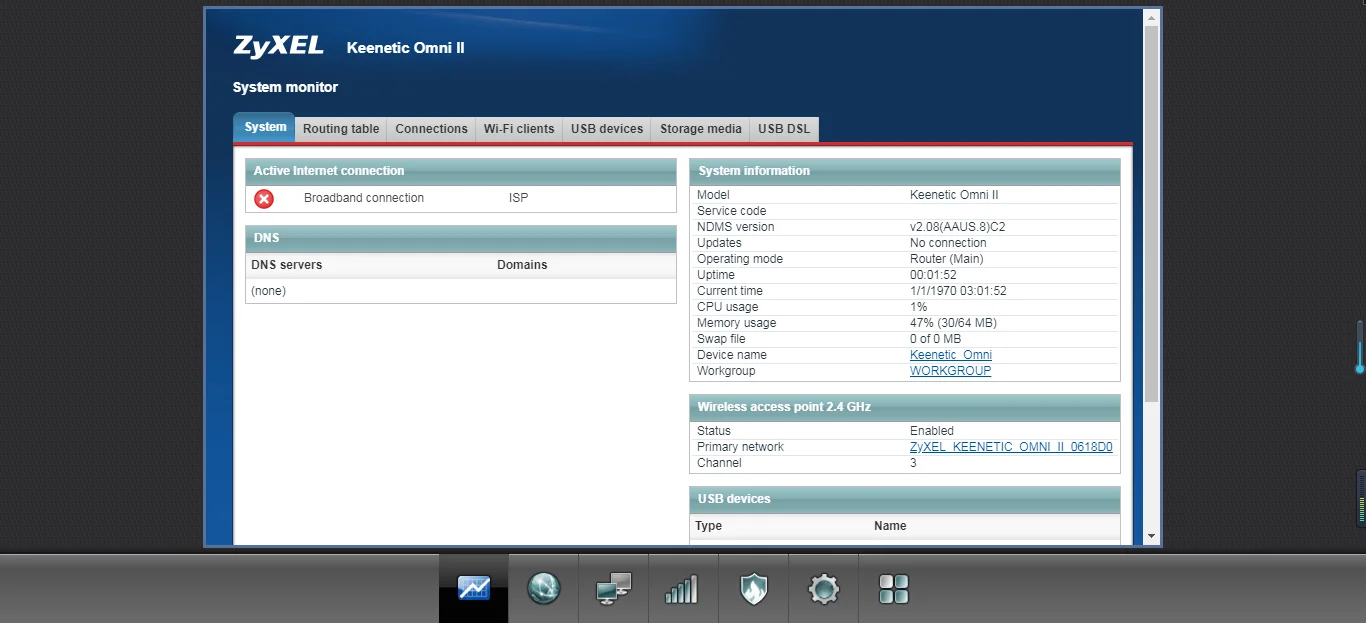
Task: Click the Domains column header
Action: (x=522, y=265)
